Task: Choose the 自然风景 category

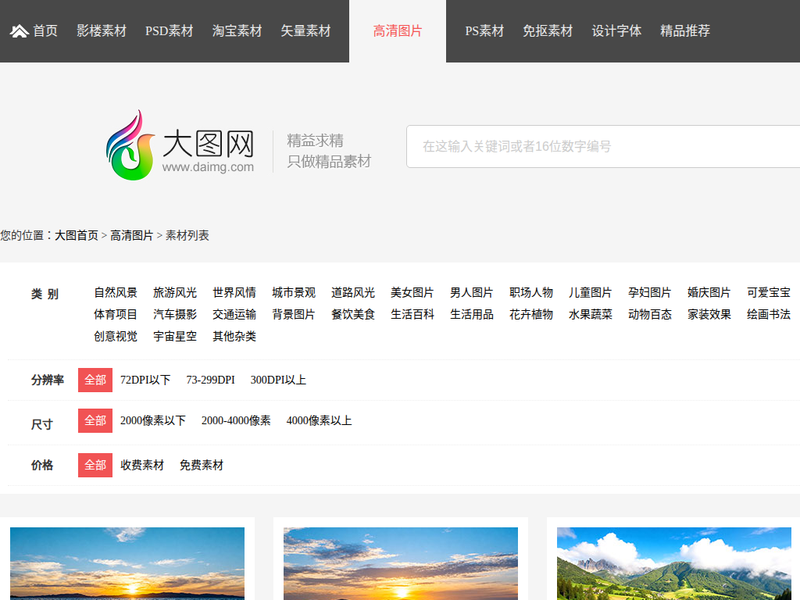Action: pos(115,293)
